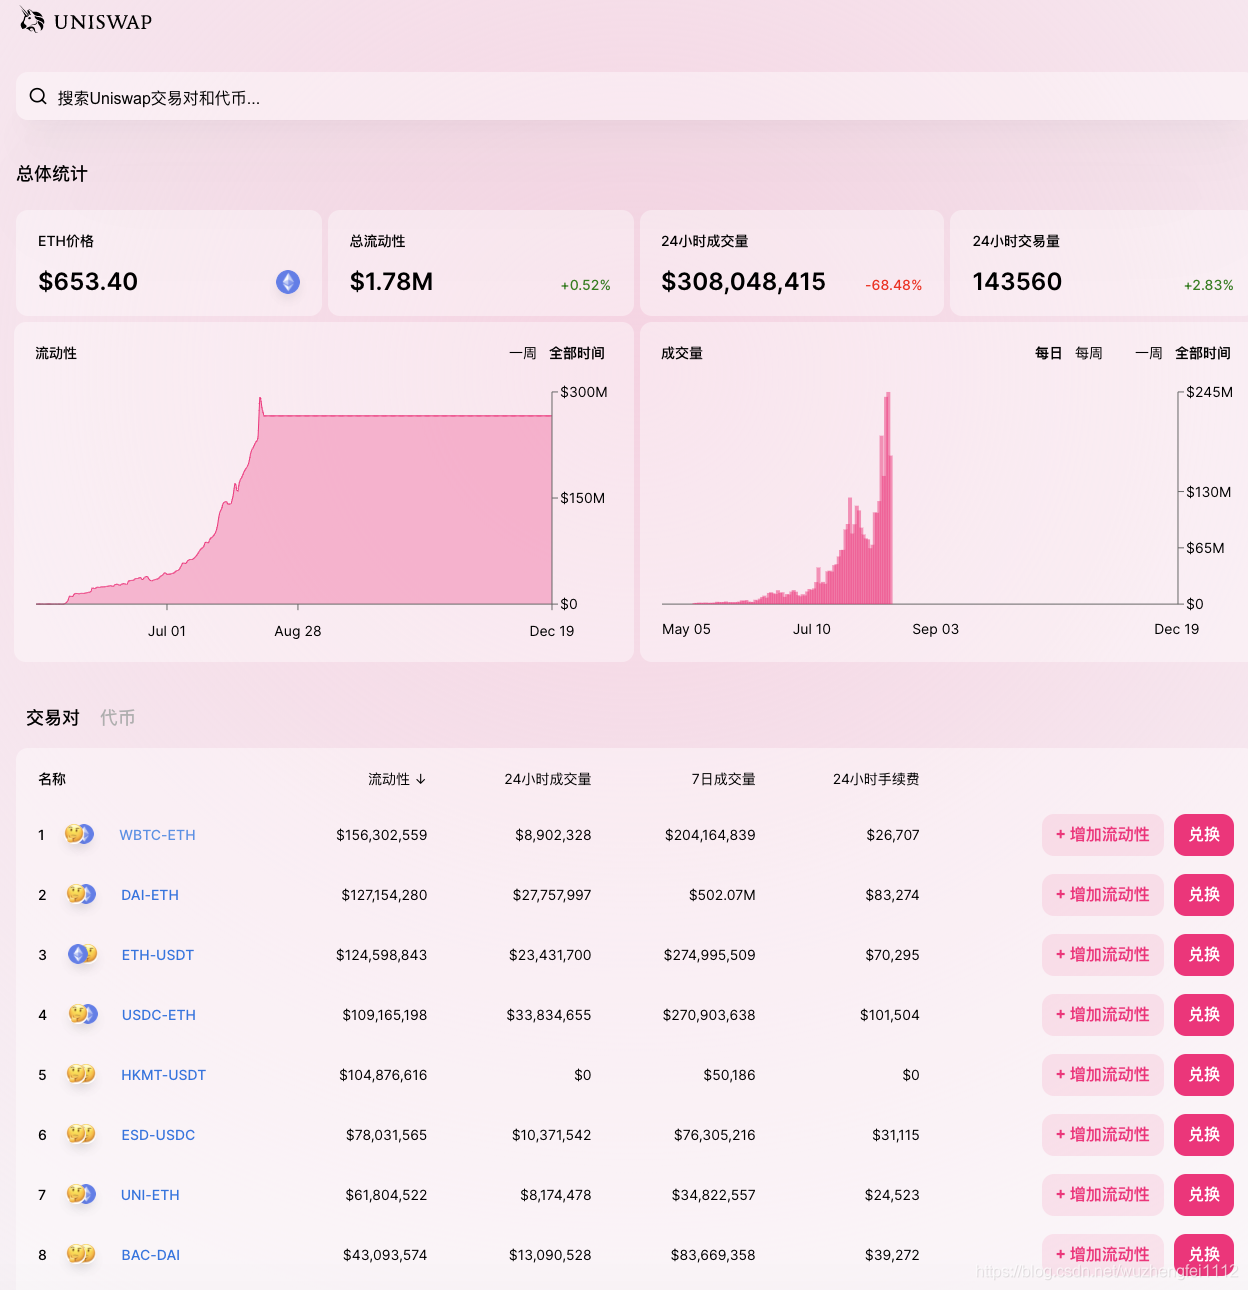
Task: Open the WBTC-ETH pair link
Action: [x=157, y=835]
